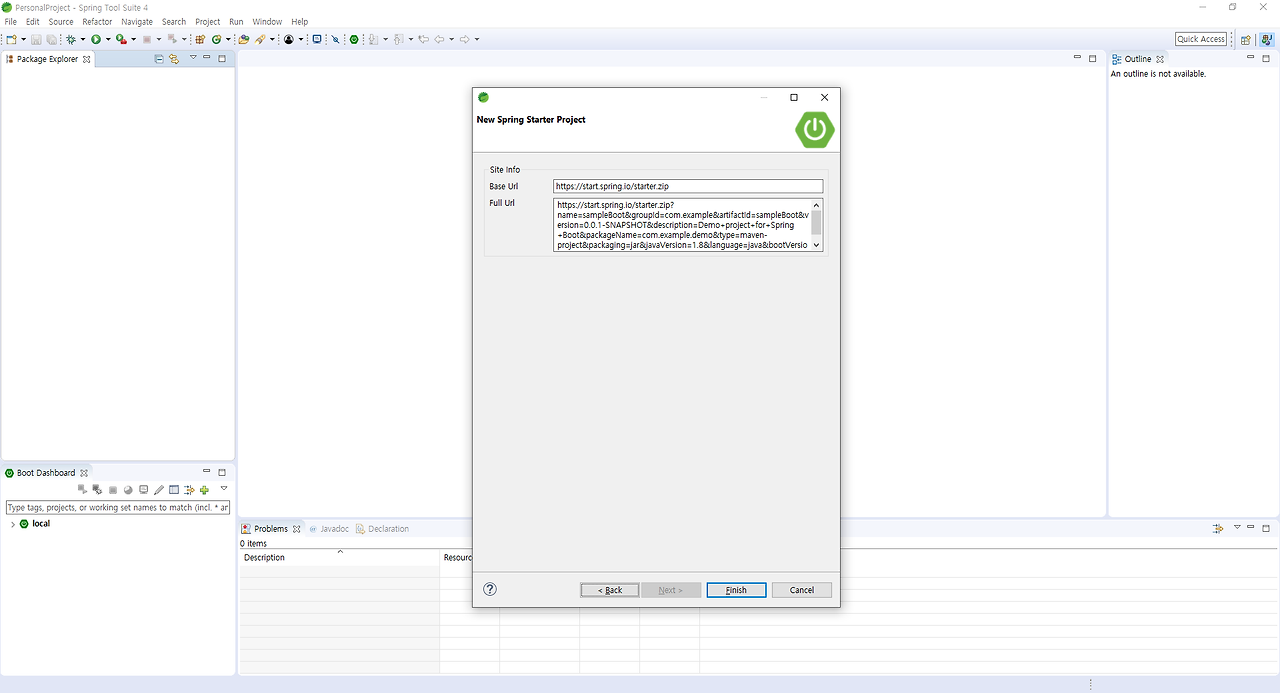This screenshot has width=1280, height=693.
Task: Open the File menu
Action: point(11,21)
